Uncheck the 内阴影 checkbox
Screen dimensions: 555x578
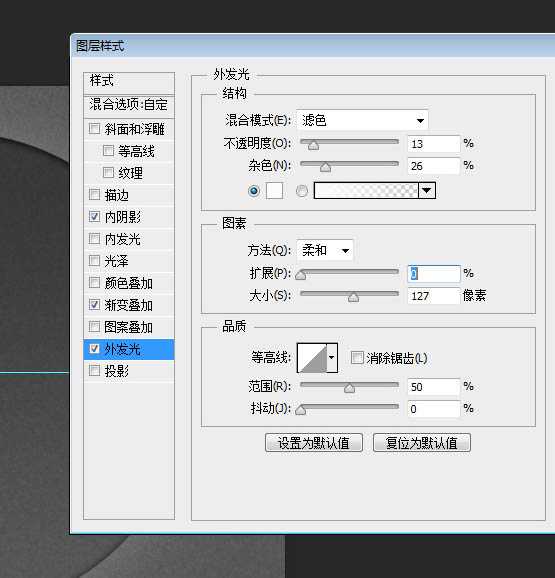coord(94,216)
